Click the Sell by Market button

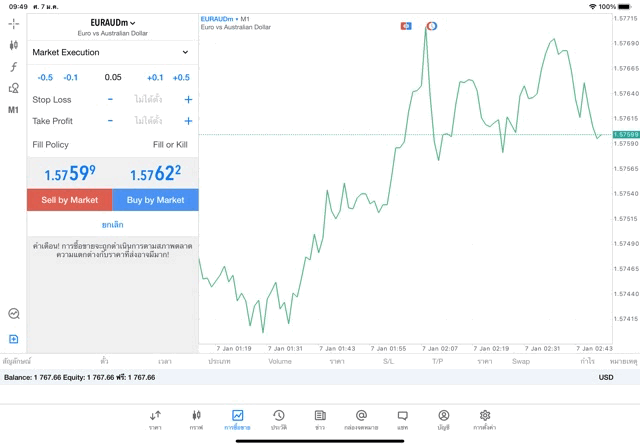pyautogui.click(x=70, y=200)
